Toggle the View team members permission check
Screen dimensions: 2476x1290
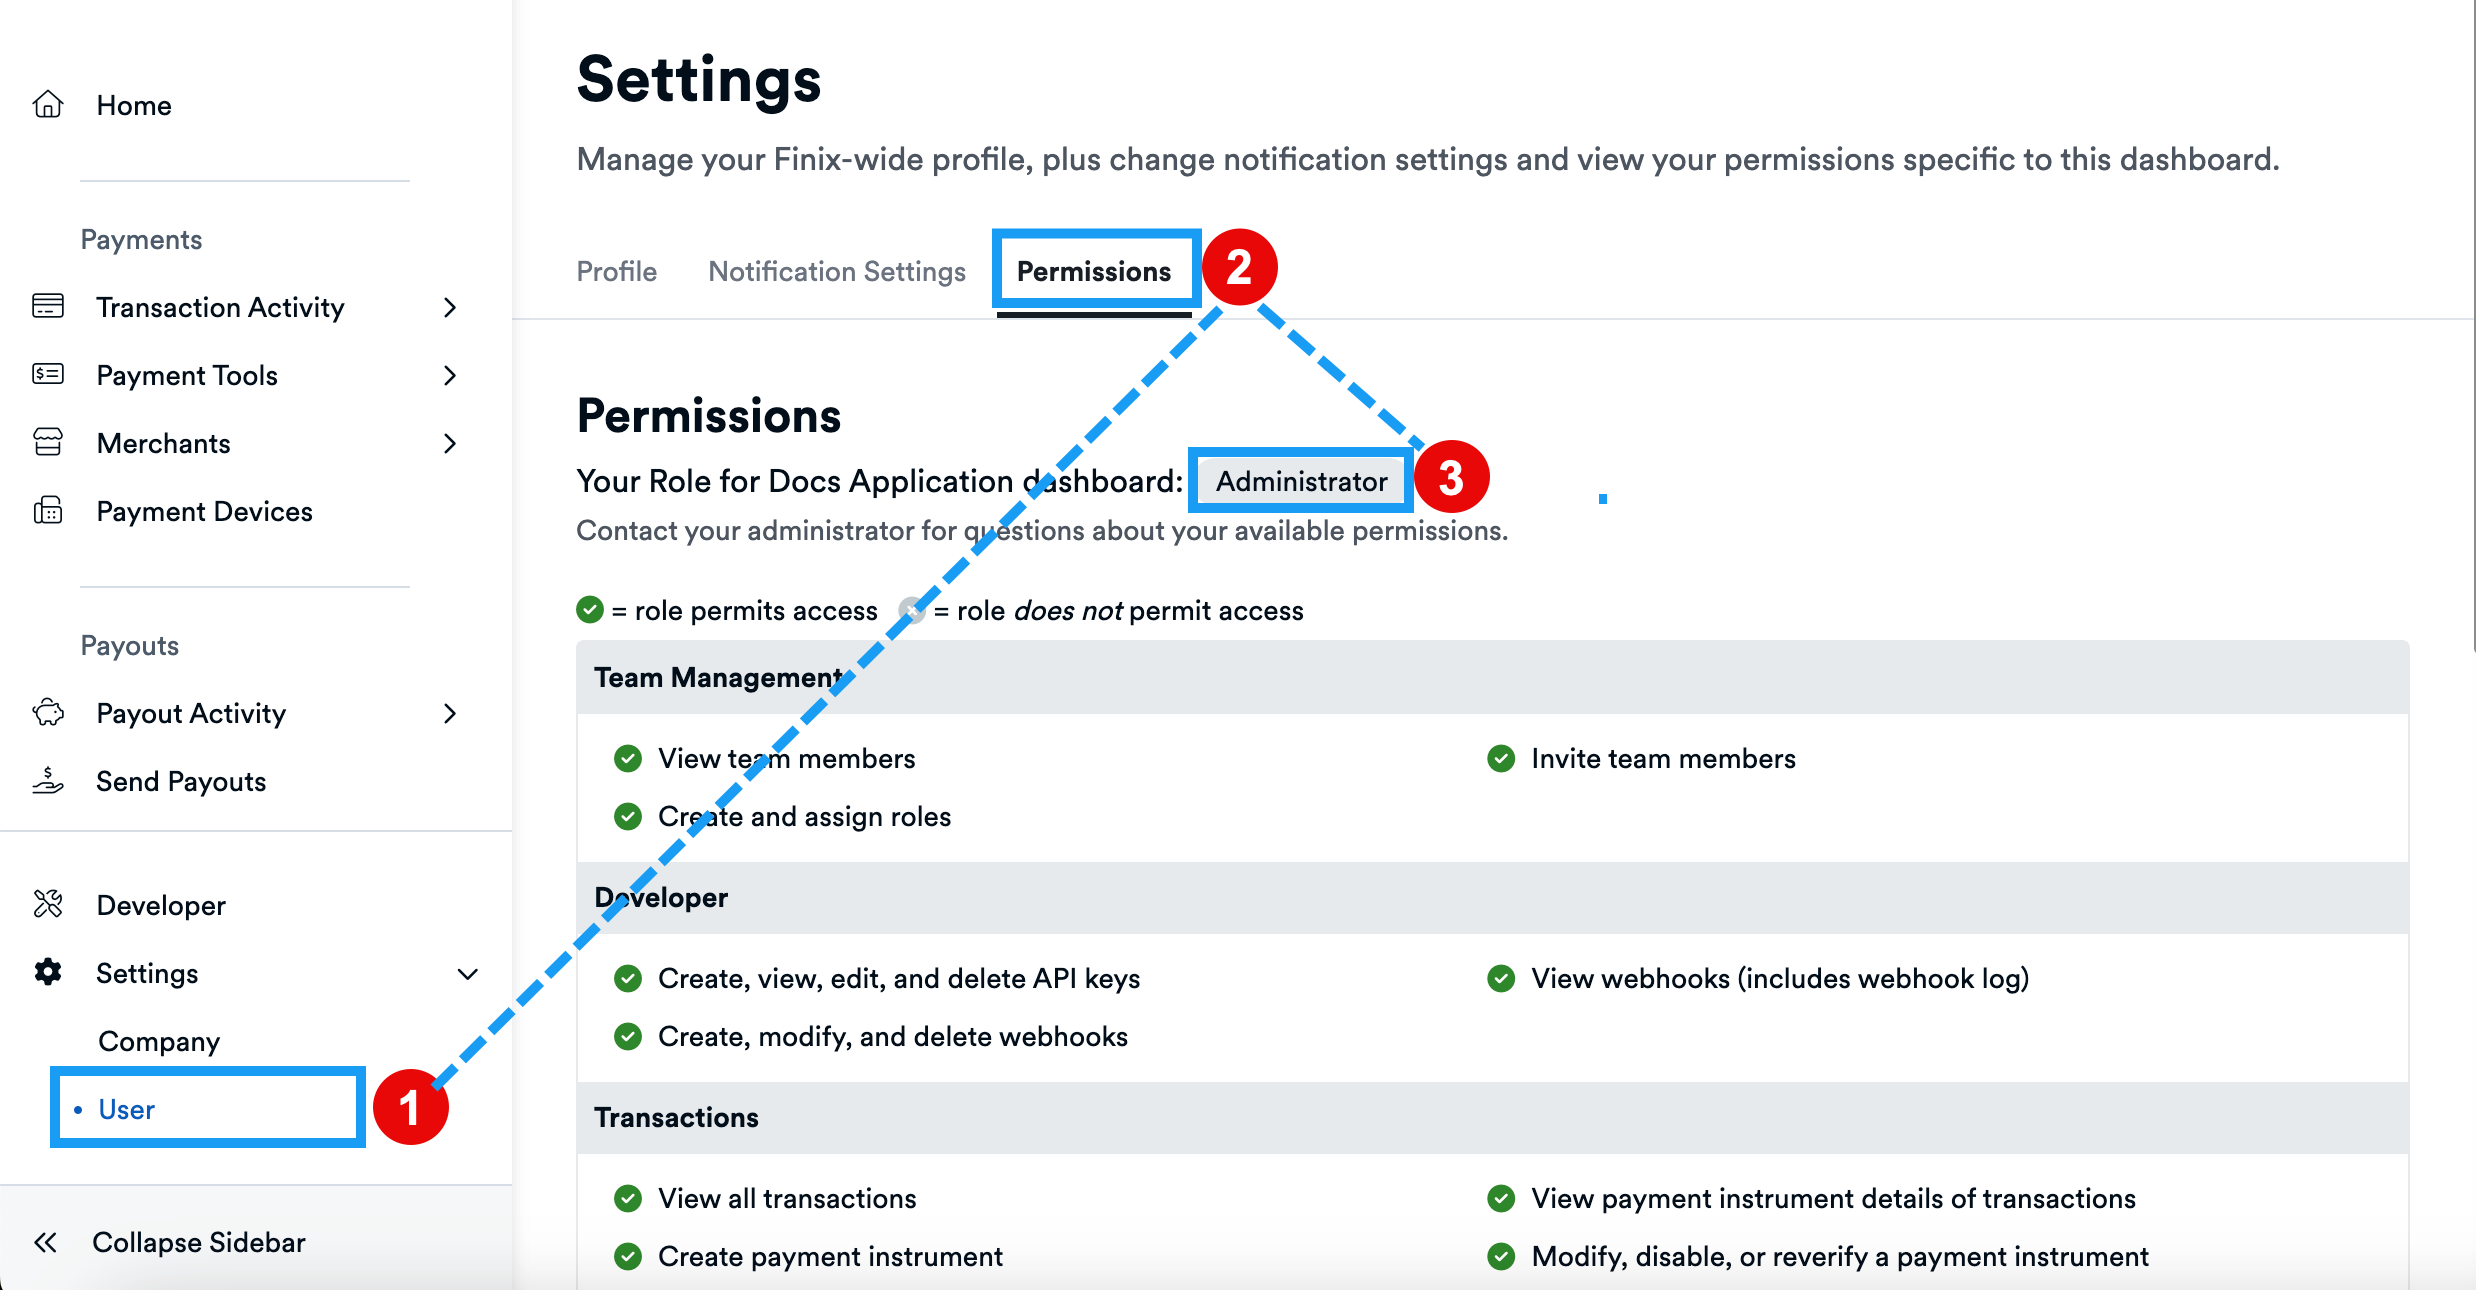[627, 758]
